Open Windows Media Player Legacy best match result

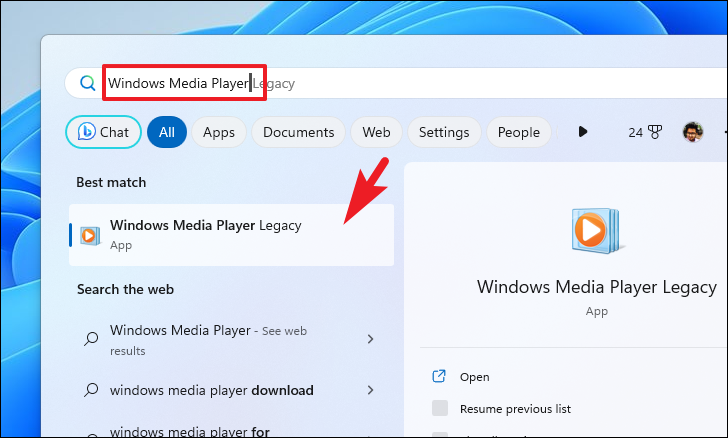231,235
